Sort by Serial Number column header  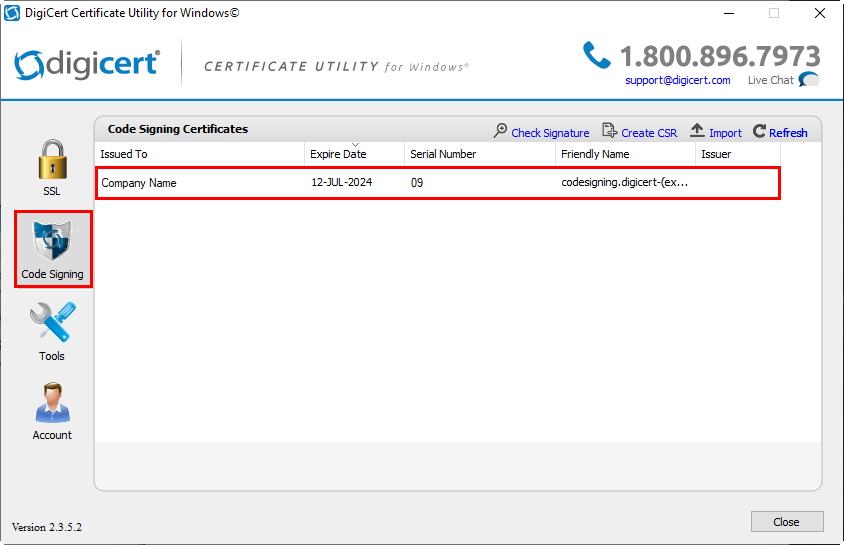coord(480,154)
